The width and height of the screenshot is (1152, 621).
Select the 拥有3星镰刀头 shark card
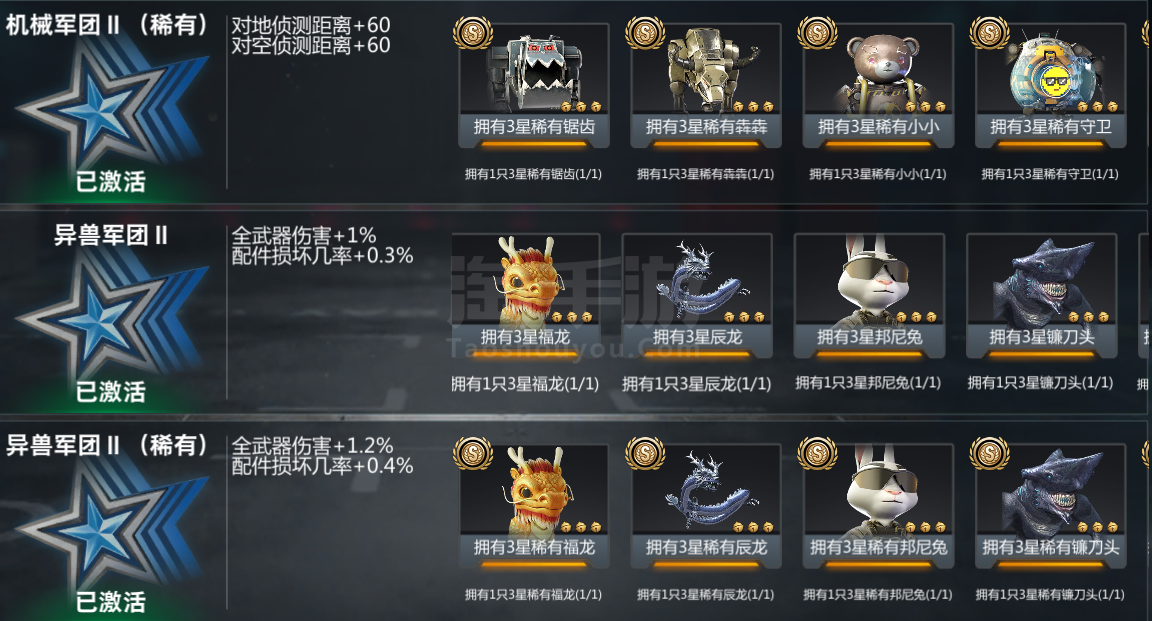point(1042,296)
